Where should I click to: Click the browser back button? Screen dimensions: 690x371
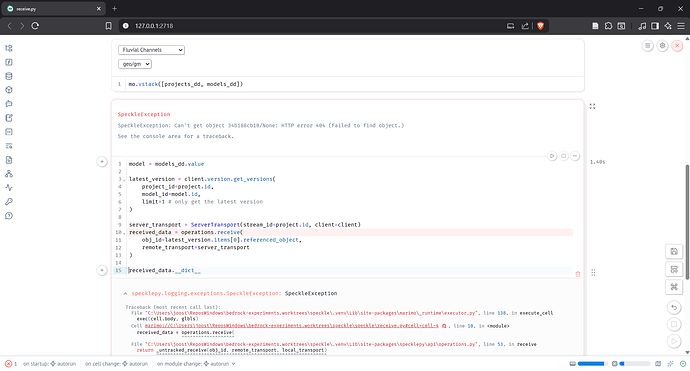click(9, 26)
